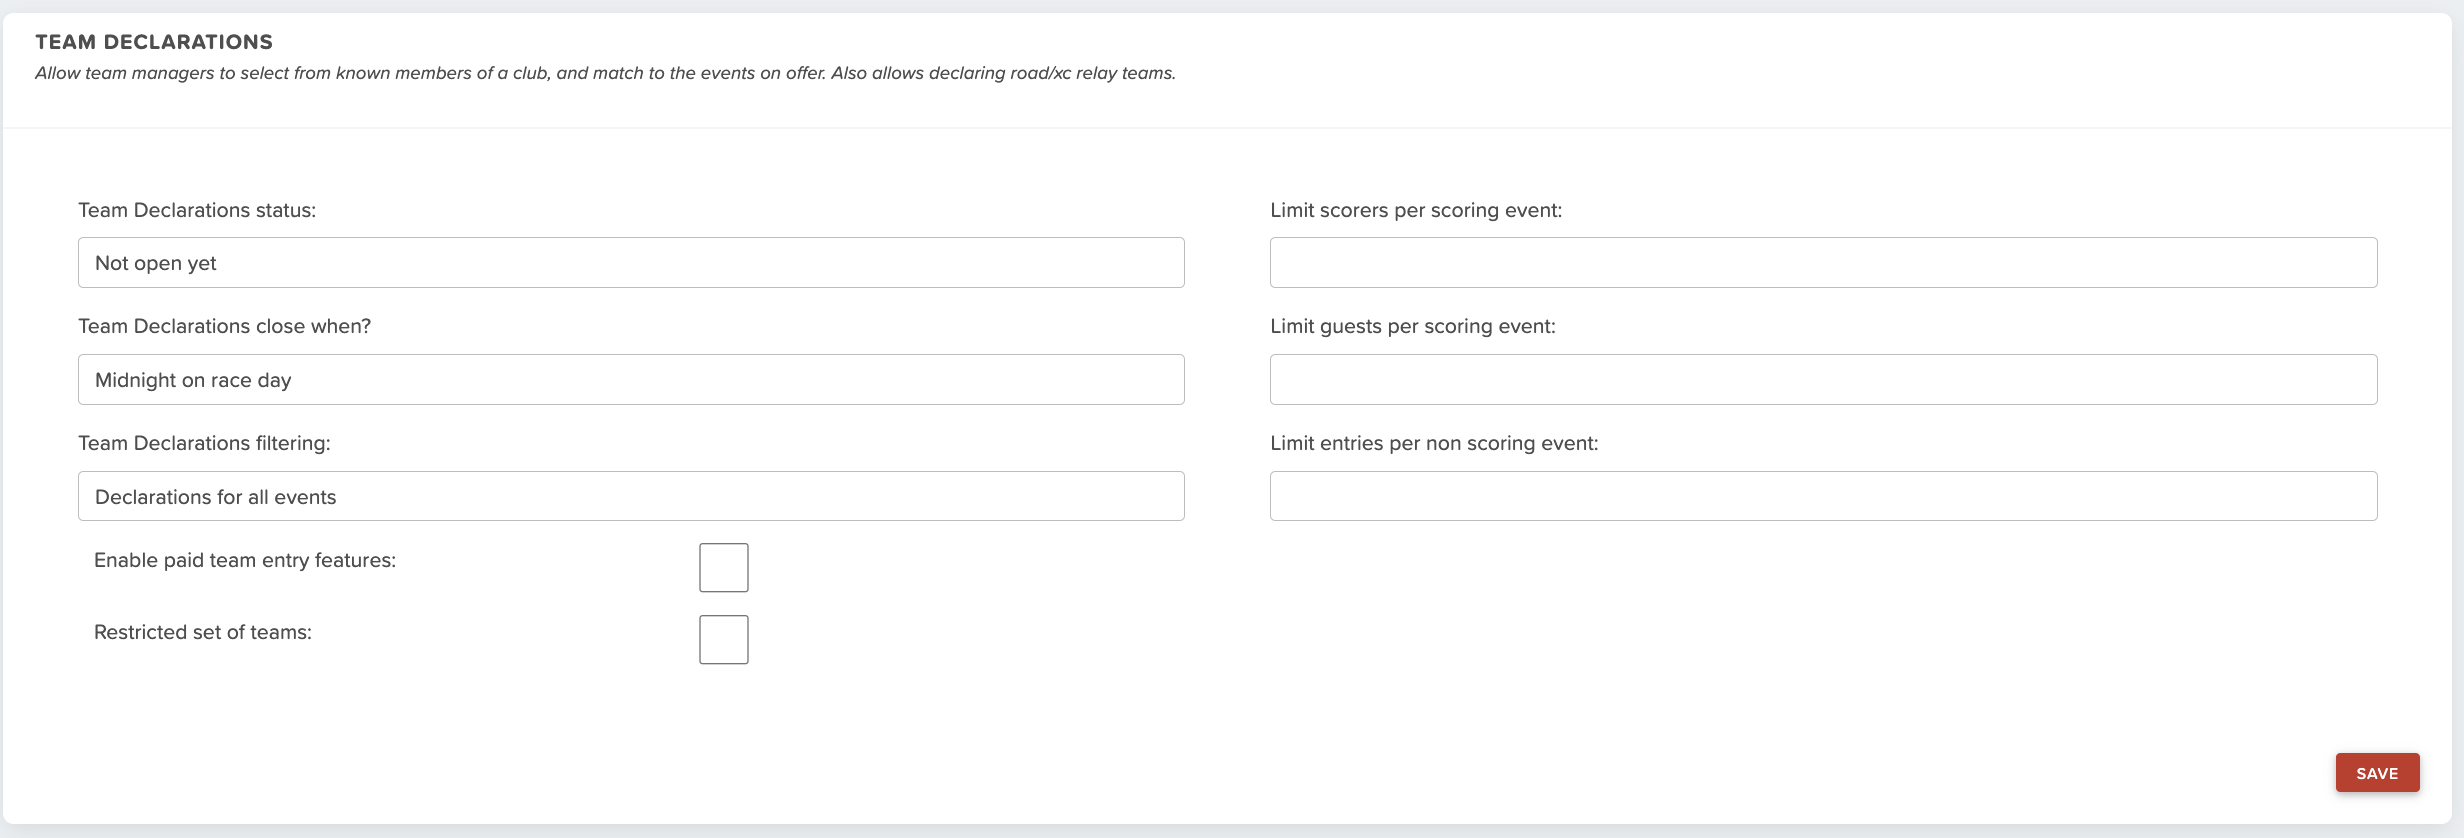Focus Limit entries per non scoring event field
2464x838 pixels.
(x=1823, y=496)
